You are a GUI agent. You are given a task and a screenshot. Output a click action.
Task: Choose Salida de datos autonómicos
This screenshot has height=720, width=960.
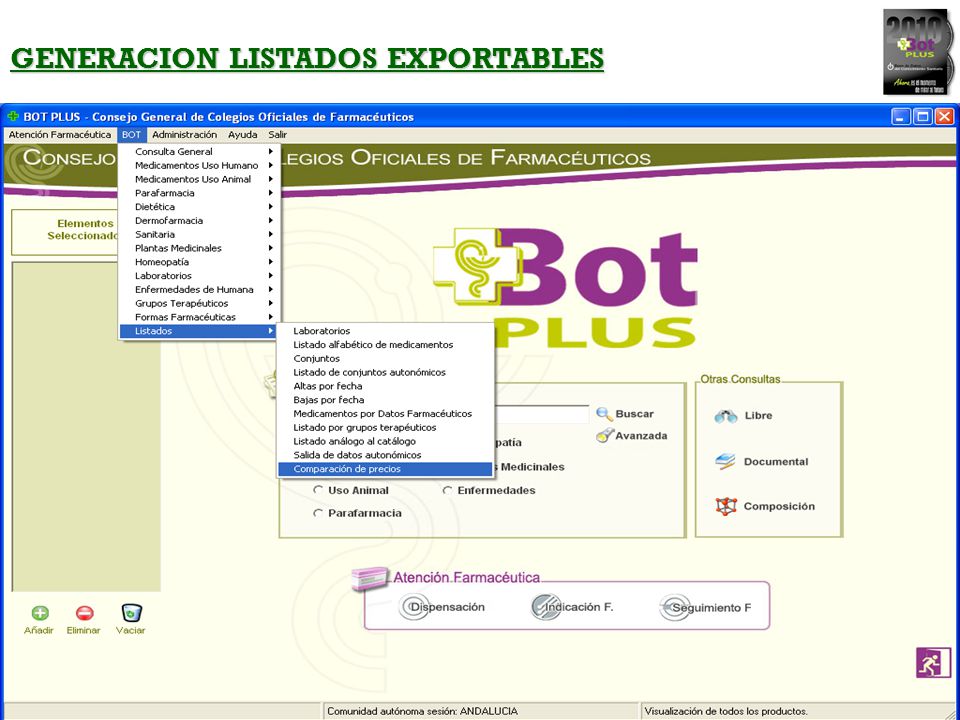tap(385, 455)
